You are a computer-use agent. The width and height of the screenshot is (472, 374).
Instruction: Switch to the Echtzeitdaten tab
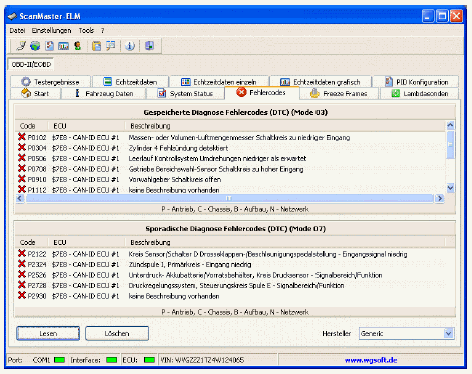click(130, 82)
